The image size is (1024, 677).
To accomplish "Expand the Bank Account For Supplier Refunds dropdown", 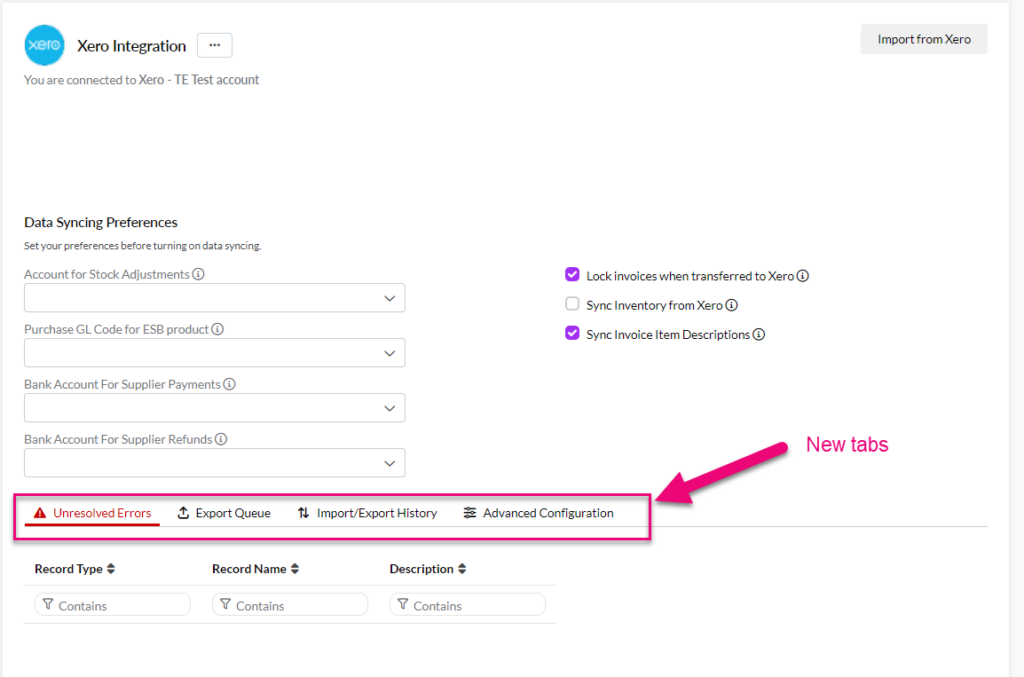I will click(x=390, y=462).
